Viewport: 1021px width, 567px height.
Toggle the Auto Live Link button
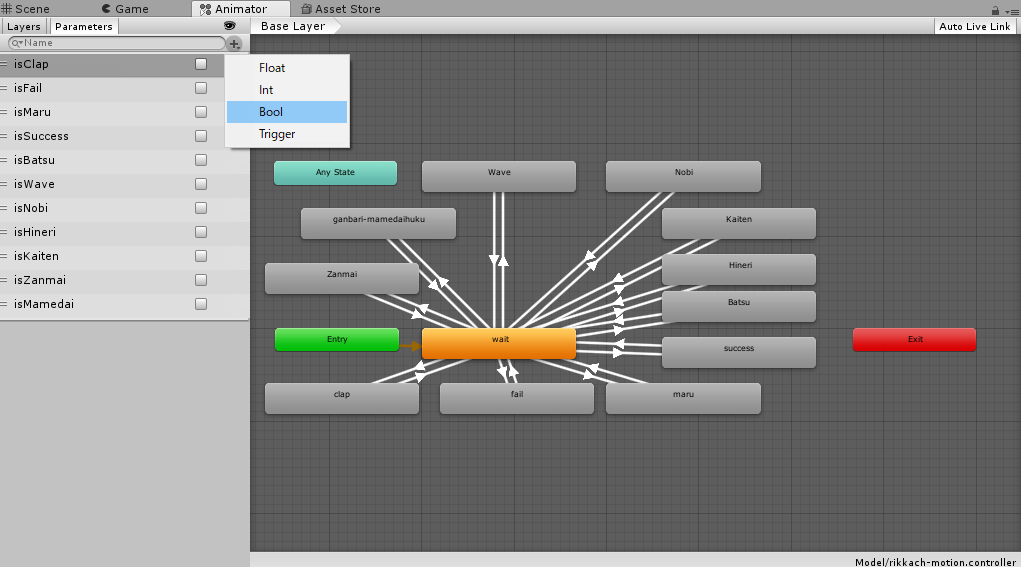[x=975, y=27]
